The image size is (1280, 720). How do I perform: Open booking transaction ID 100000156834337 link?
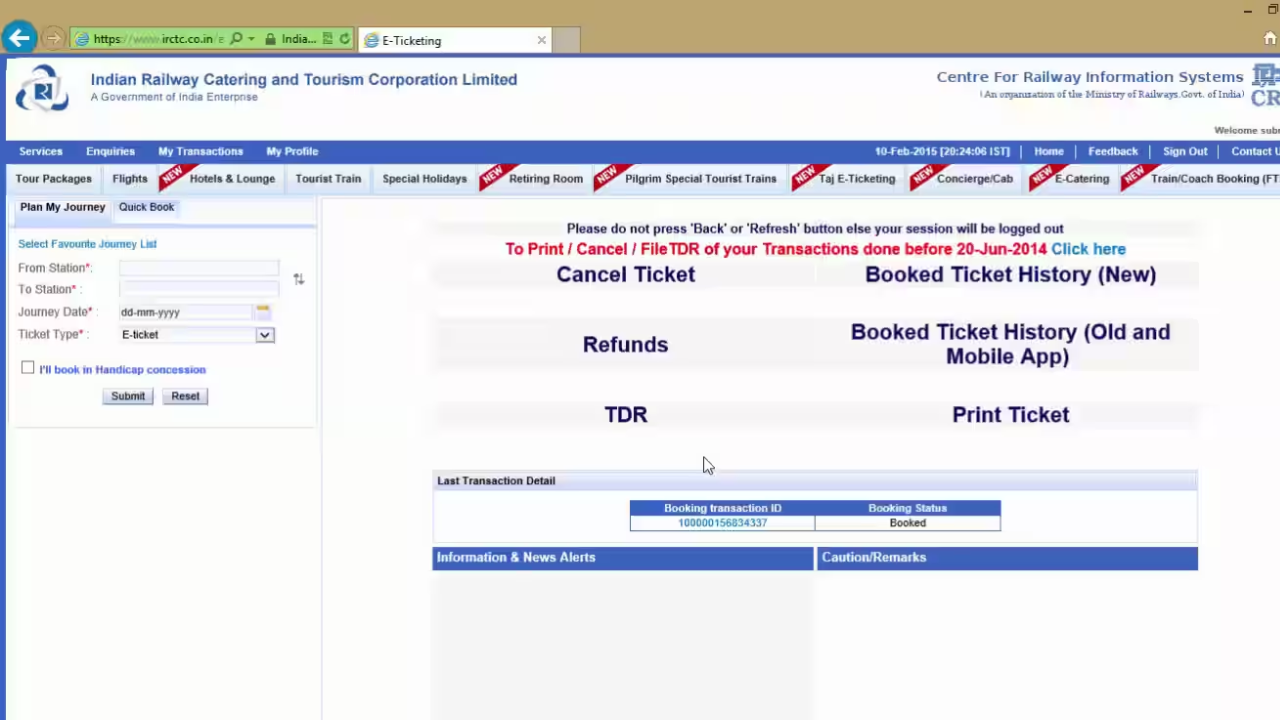tap(722, 523)
